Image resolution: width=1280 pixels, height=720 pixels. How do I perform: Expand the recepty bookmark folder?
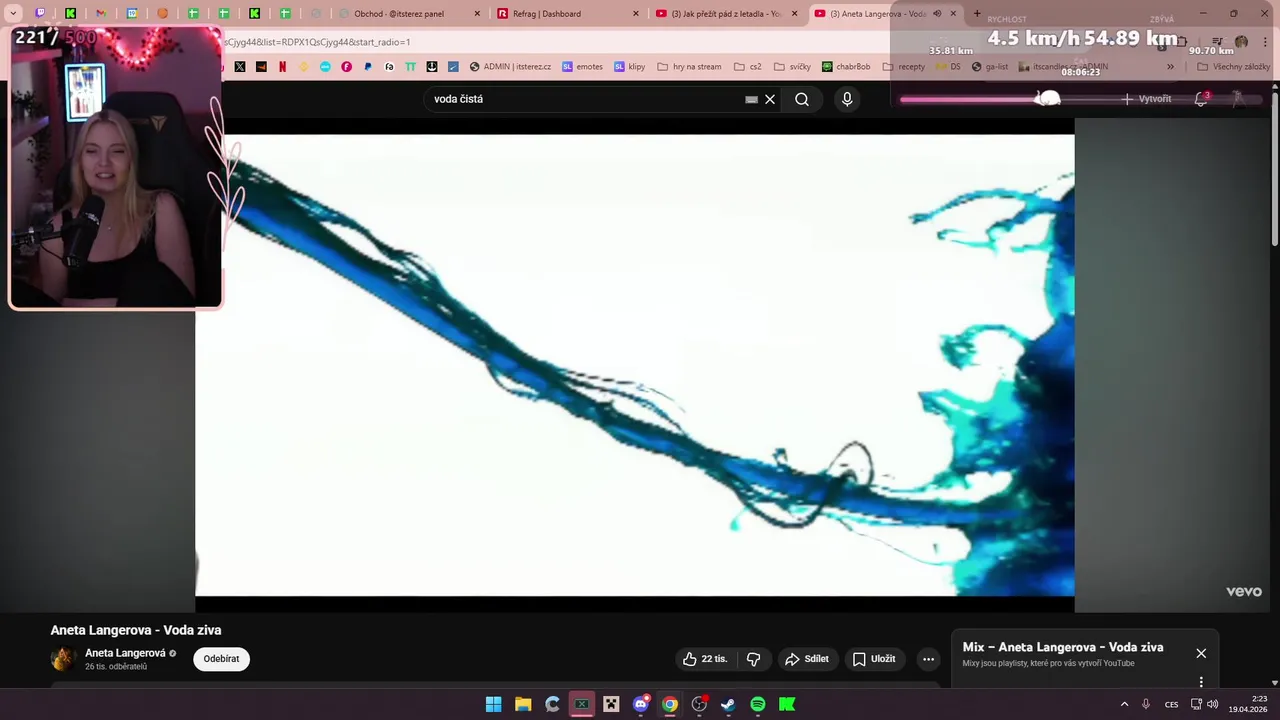(x=904, y=67)
